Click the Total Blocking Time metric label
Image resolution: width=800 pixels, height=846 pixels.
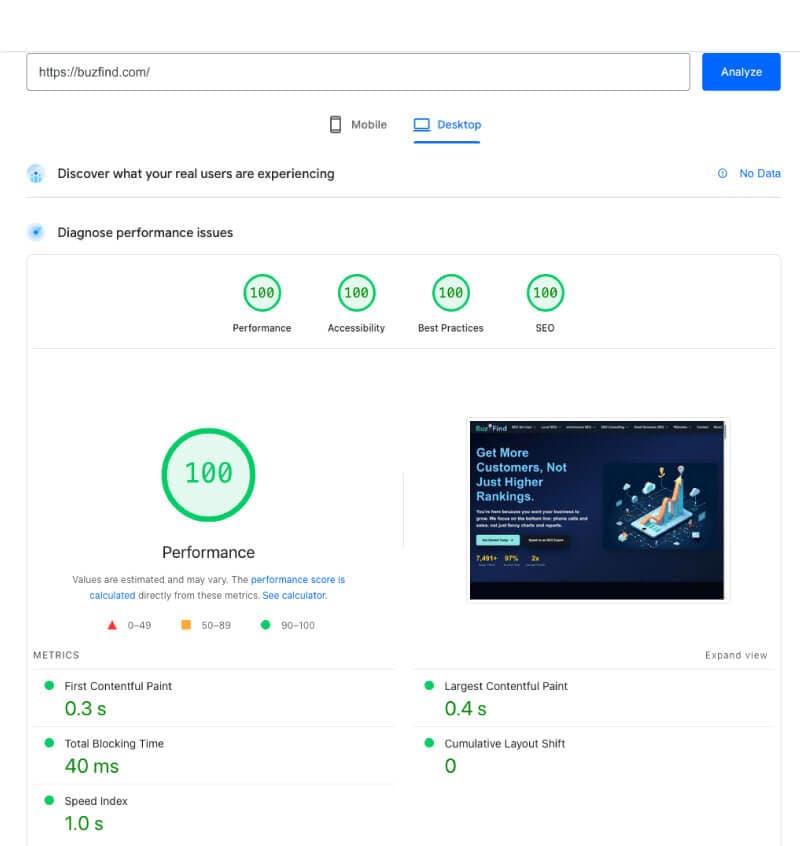114,743
